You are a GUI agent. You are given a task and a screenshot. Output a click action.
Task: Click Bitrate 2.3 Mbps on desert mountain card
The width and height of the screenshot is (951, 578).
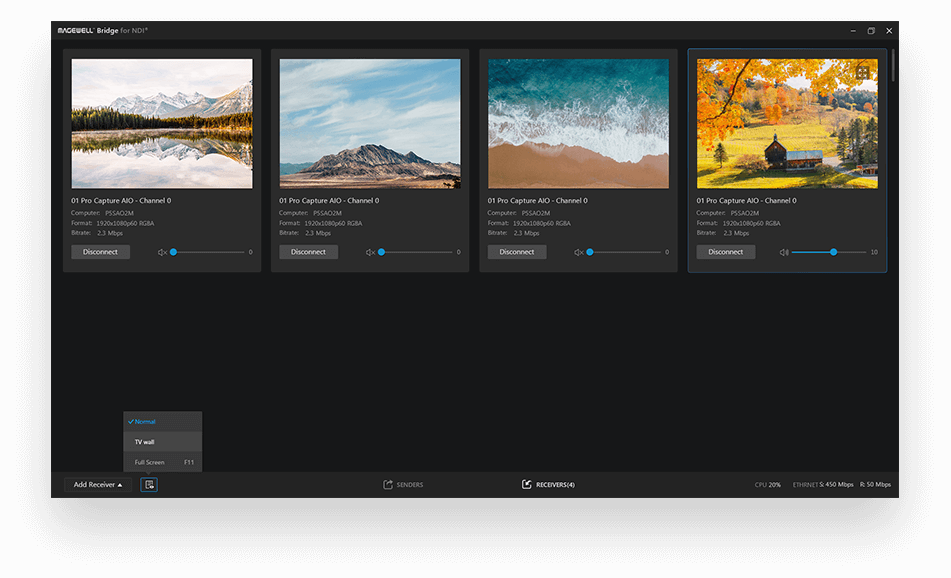point(305,233)
